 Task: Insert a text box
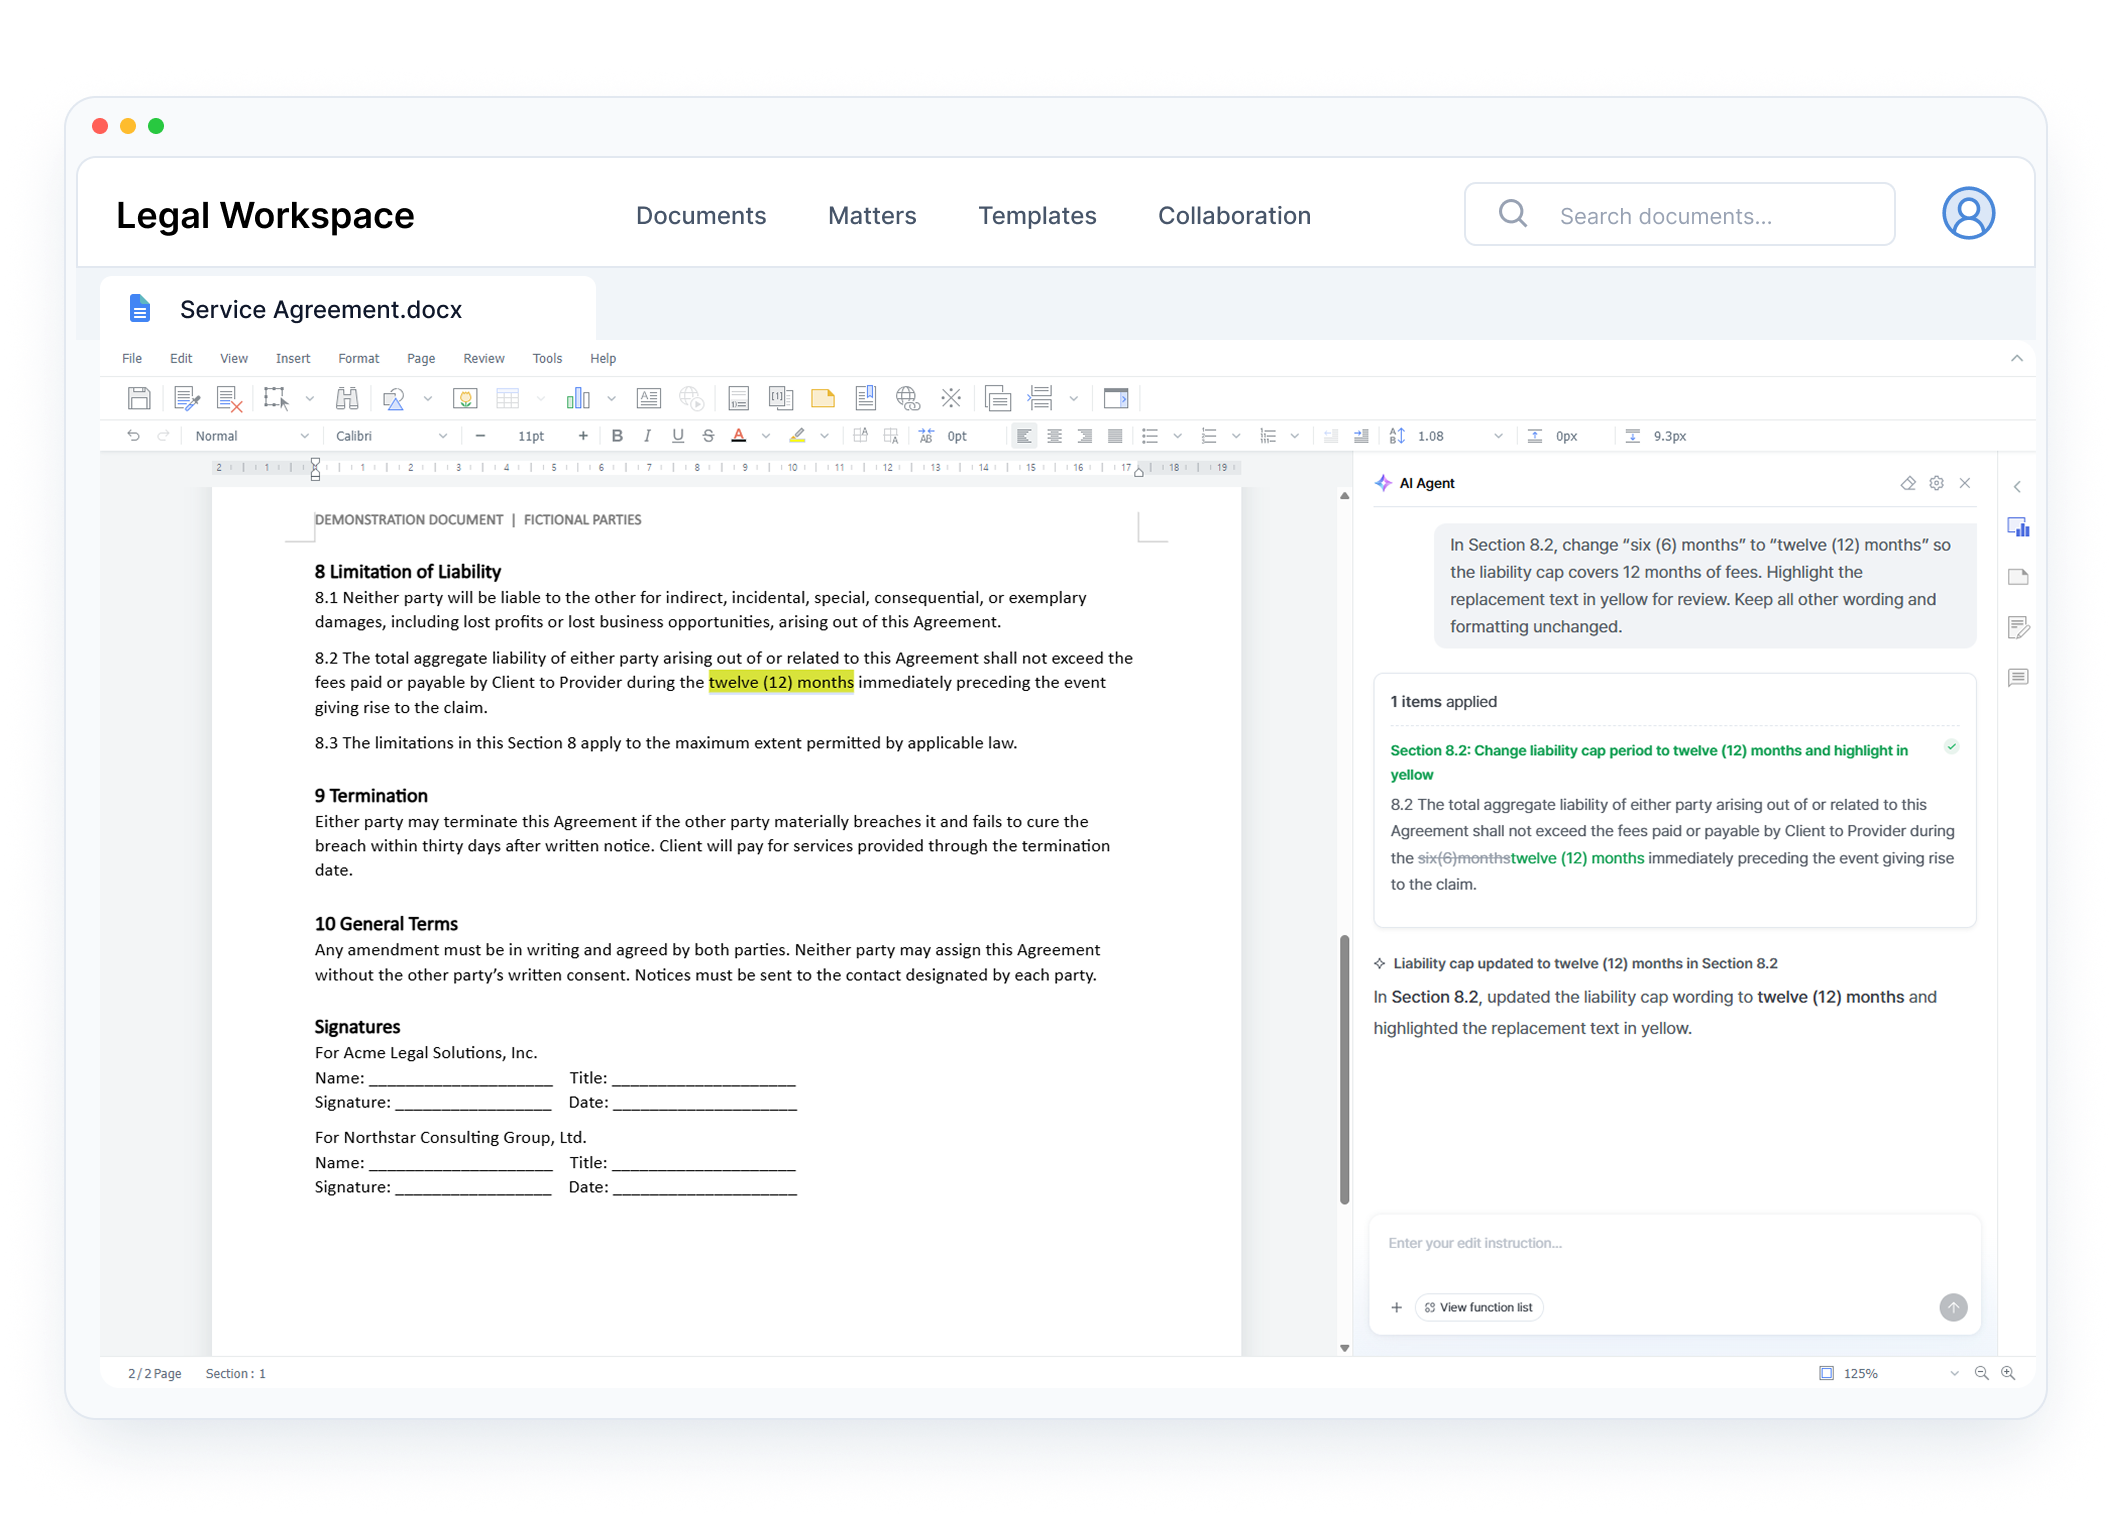pyautogui.click(x=649, y=398)
